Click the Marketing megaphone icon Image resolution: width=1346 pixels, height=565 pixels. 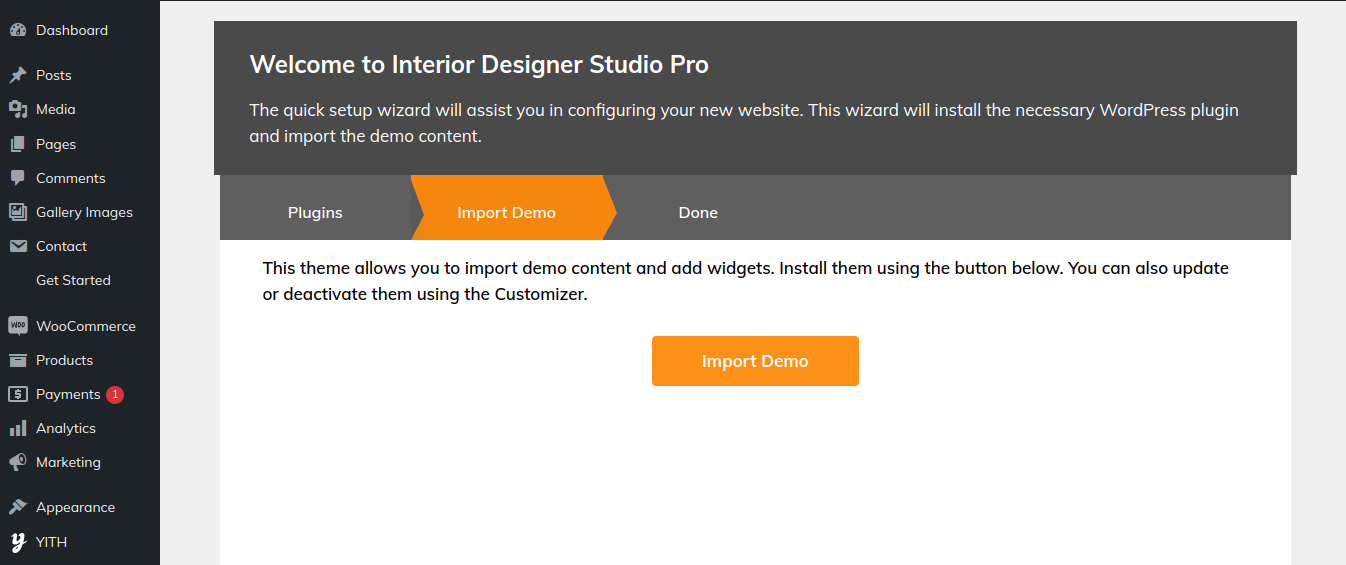coord(18,462)
